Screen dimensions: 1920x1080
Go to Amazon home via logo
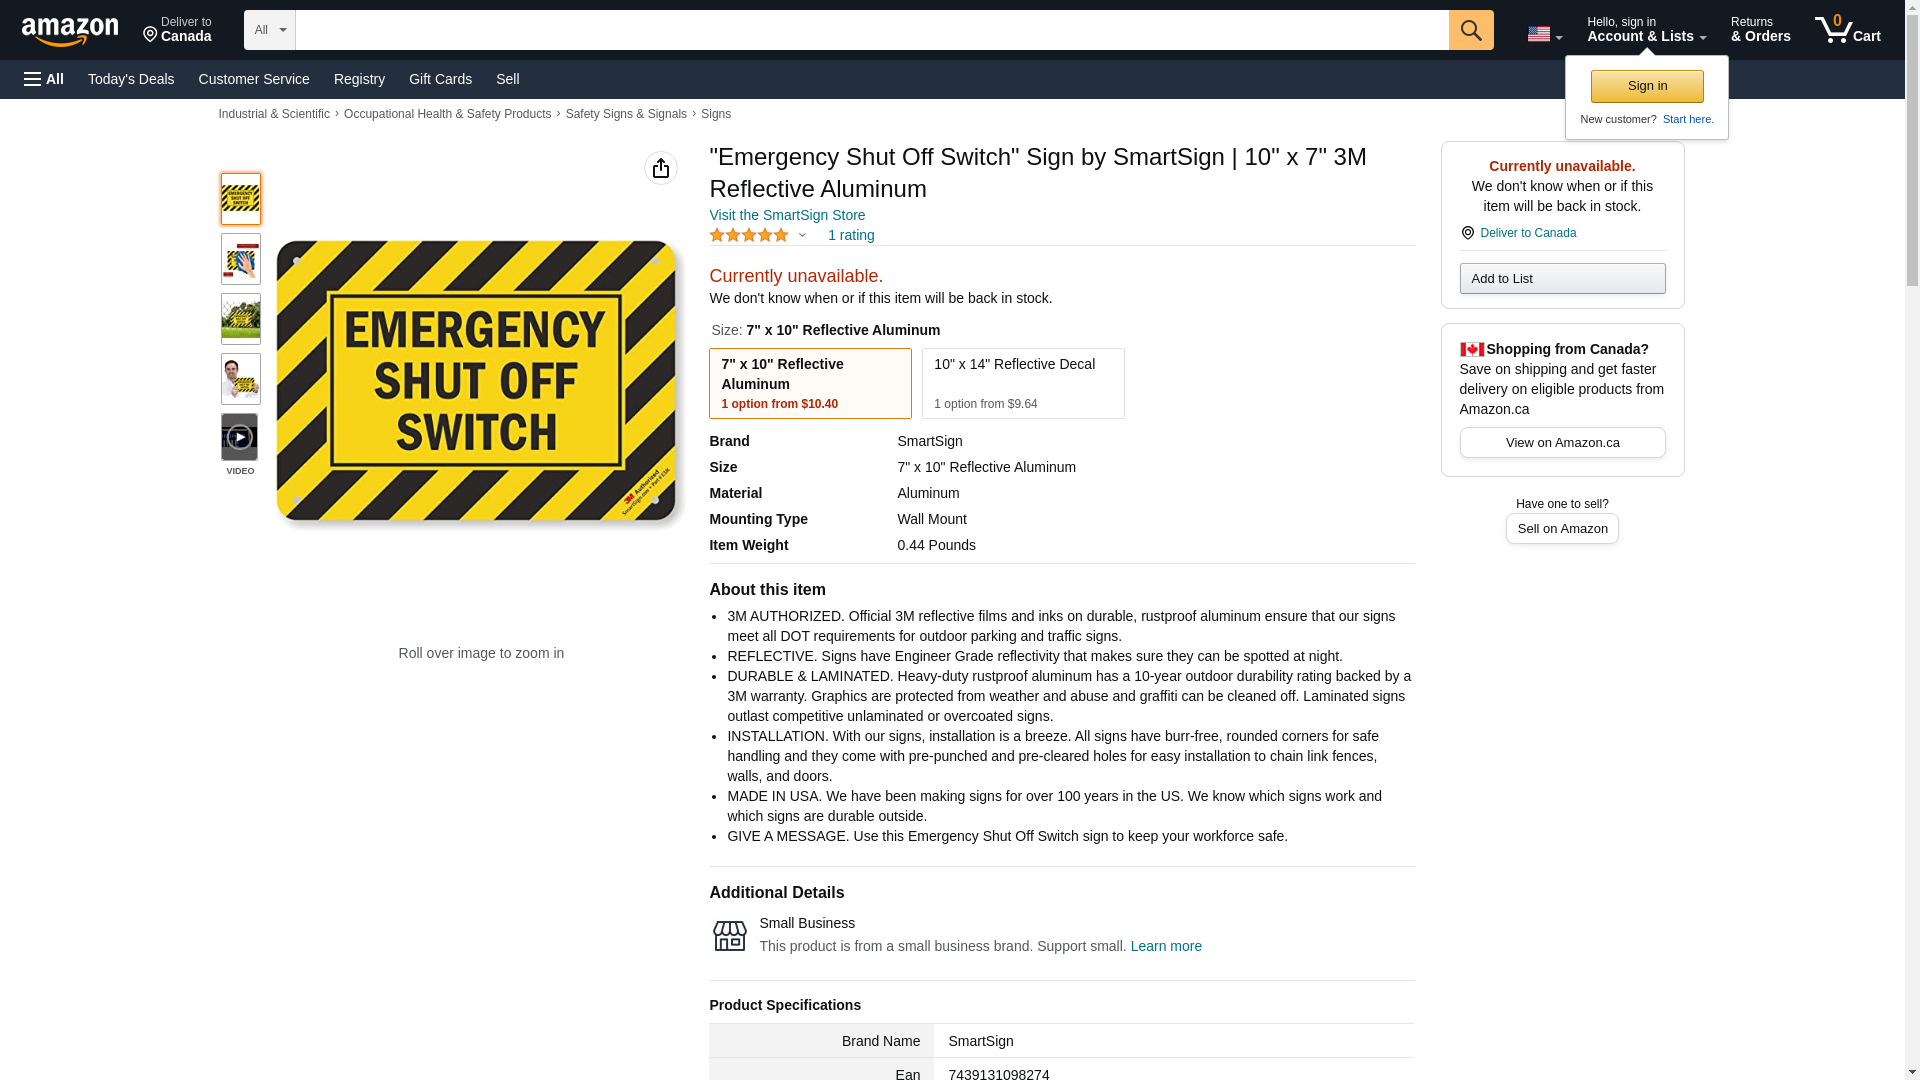point(70,32)
